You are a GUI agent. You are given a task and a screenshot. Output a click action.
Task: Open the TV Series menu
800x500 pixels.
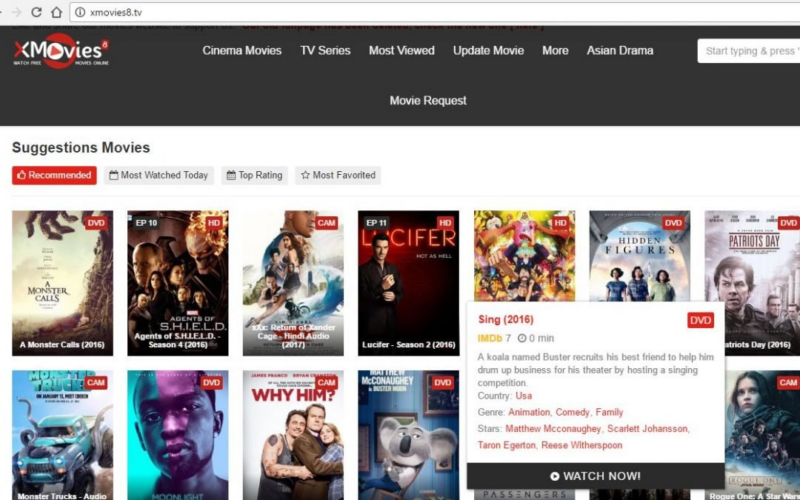[x=325, y=51]
